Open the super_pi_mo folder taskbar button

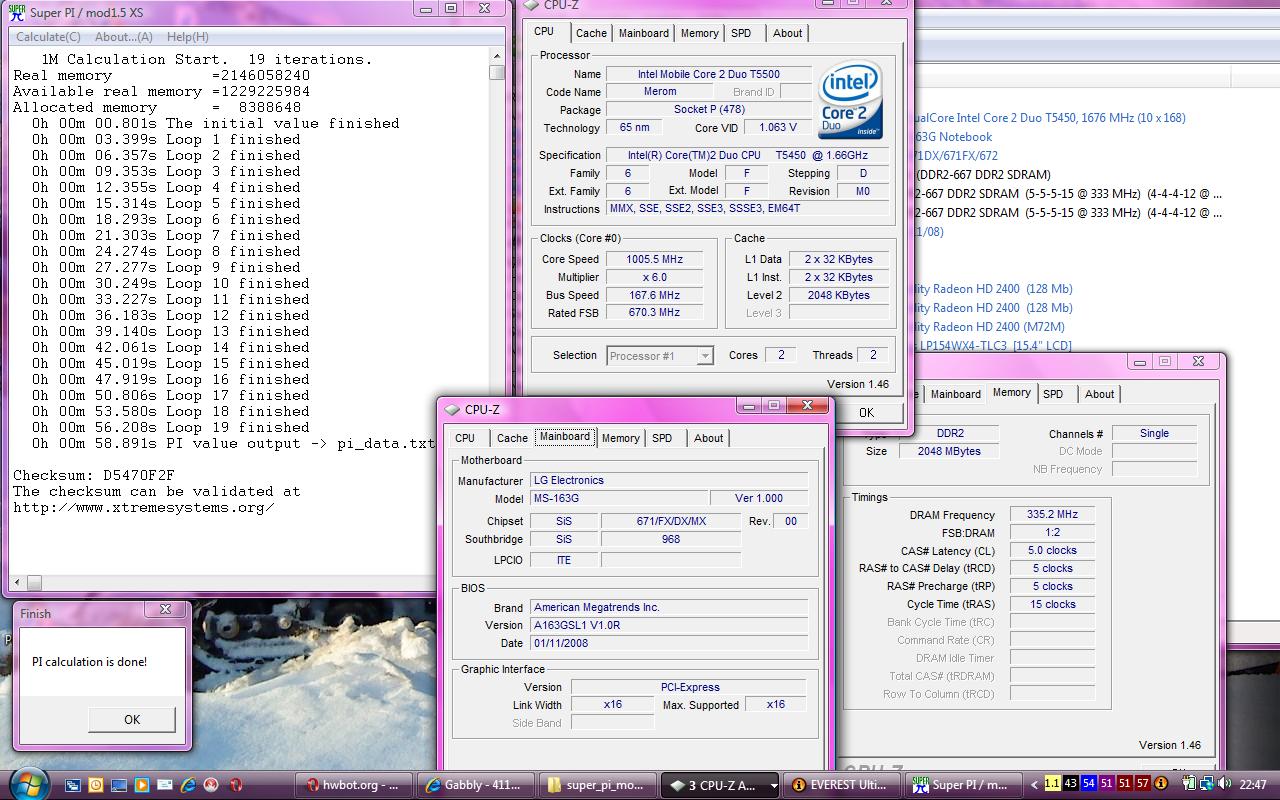click(x=597, y=785)
